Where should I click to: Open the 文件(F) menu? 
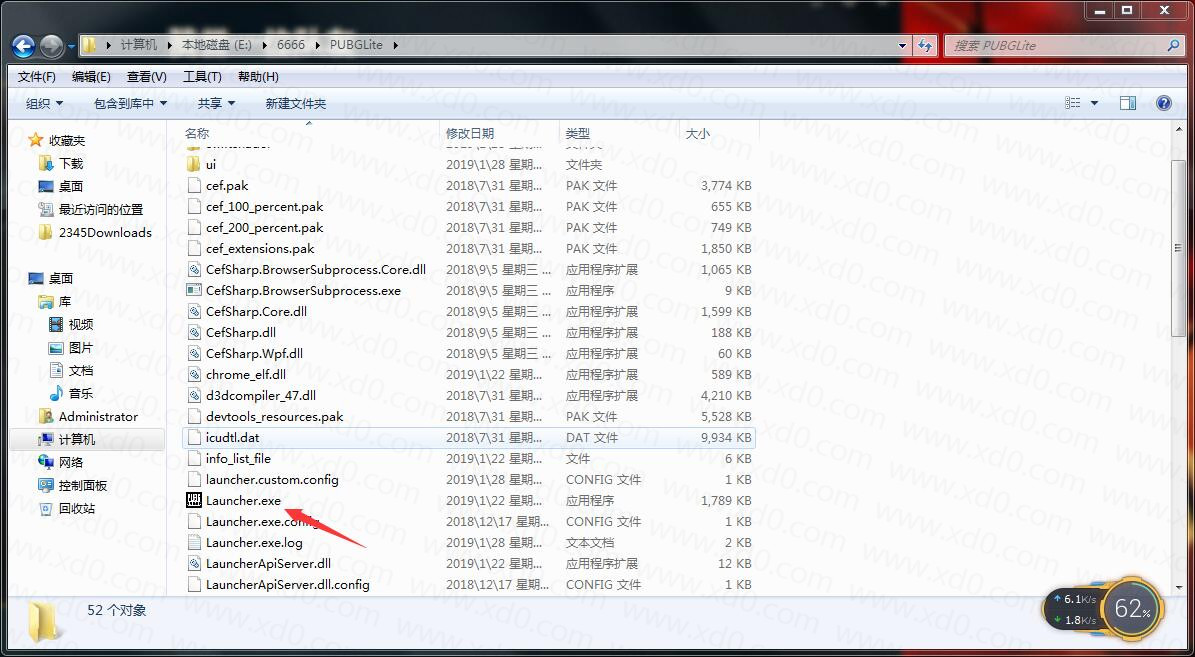click(37, 77)
